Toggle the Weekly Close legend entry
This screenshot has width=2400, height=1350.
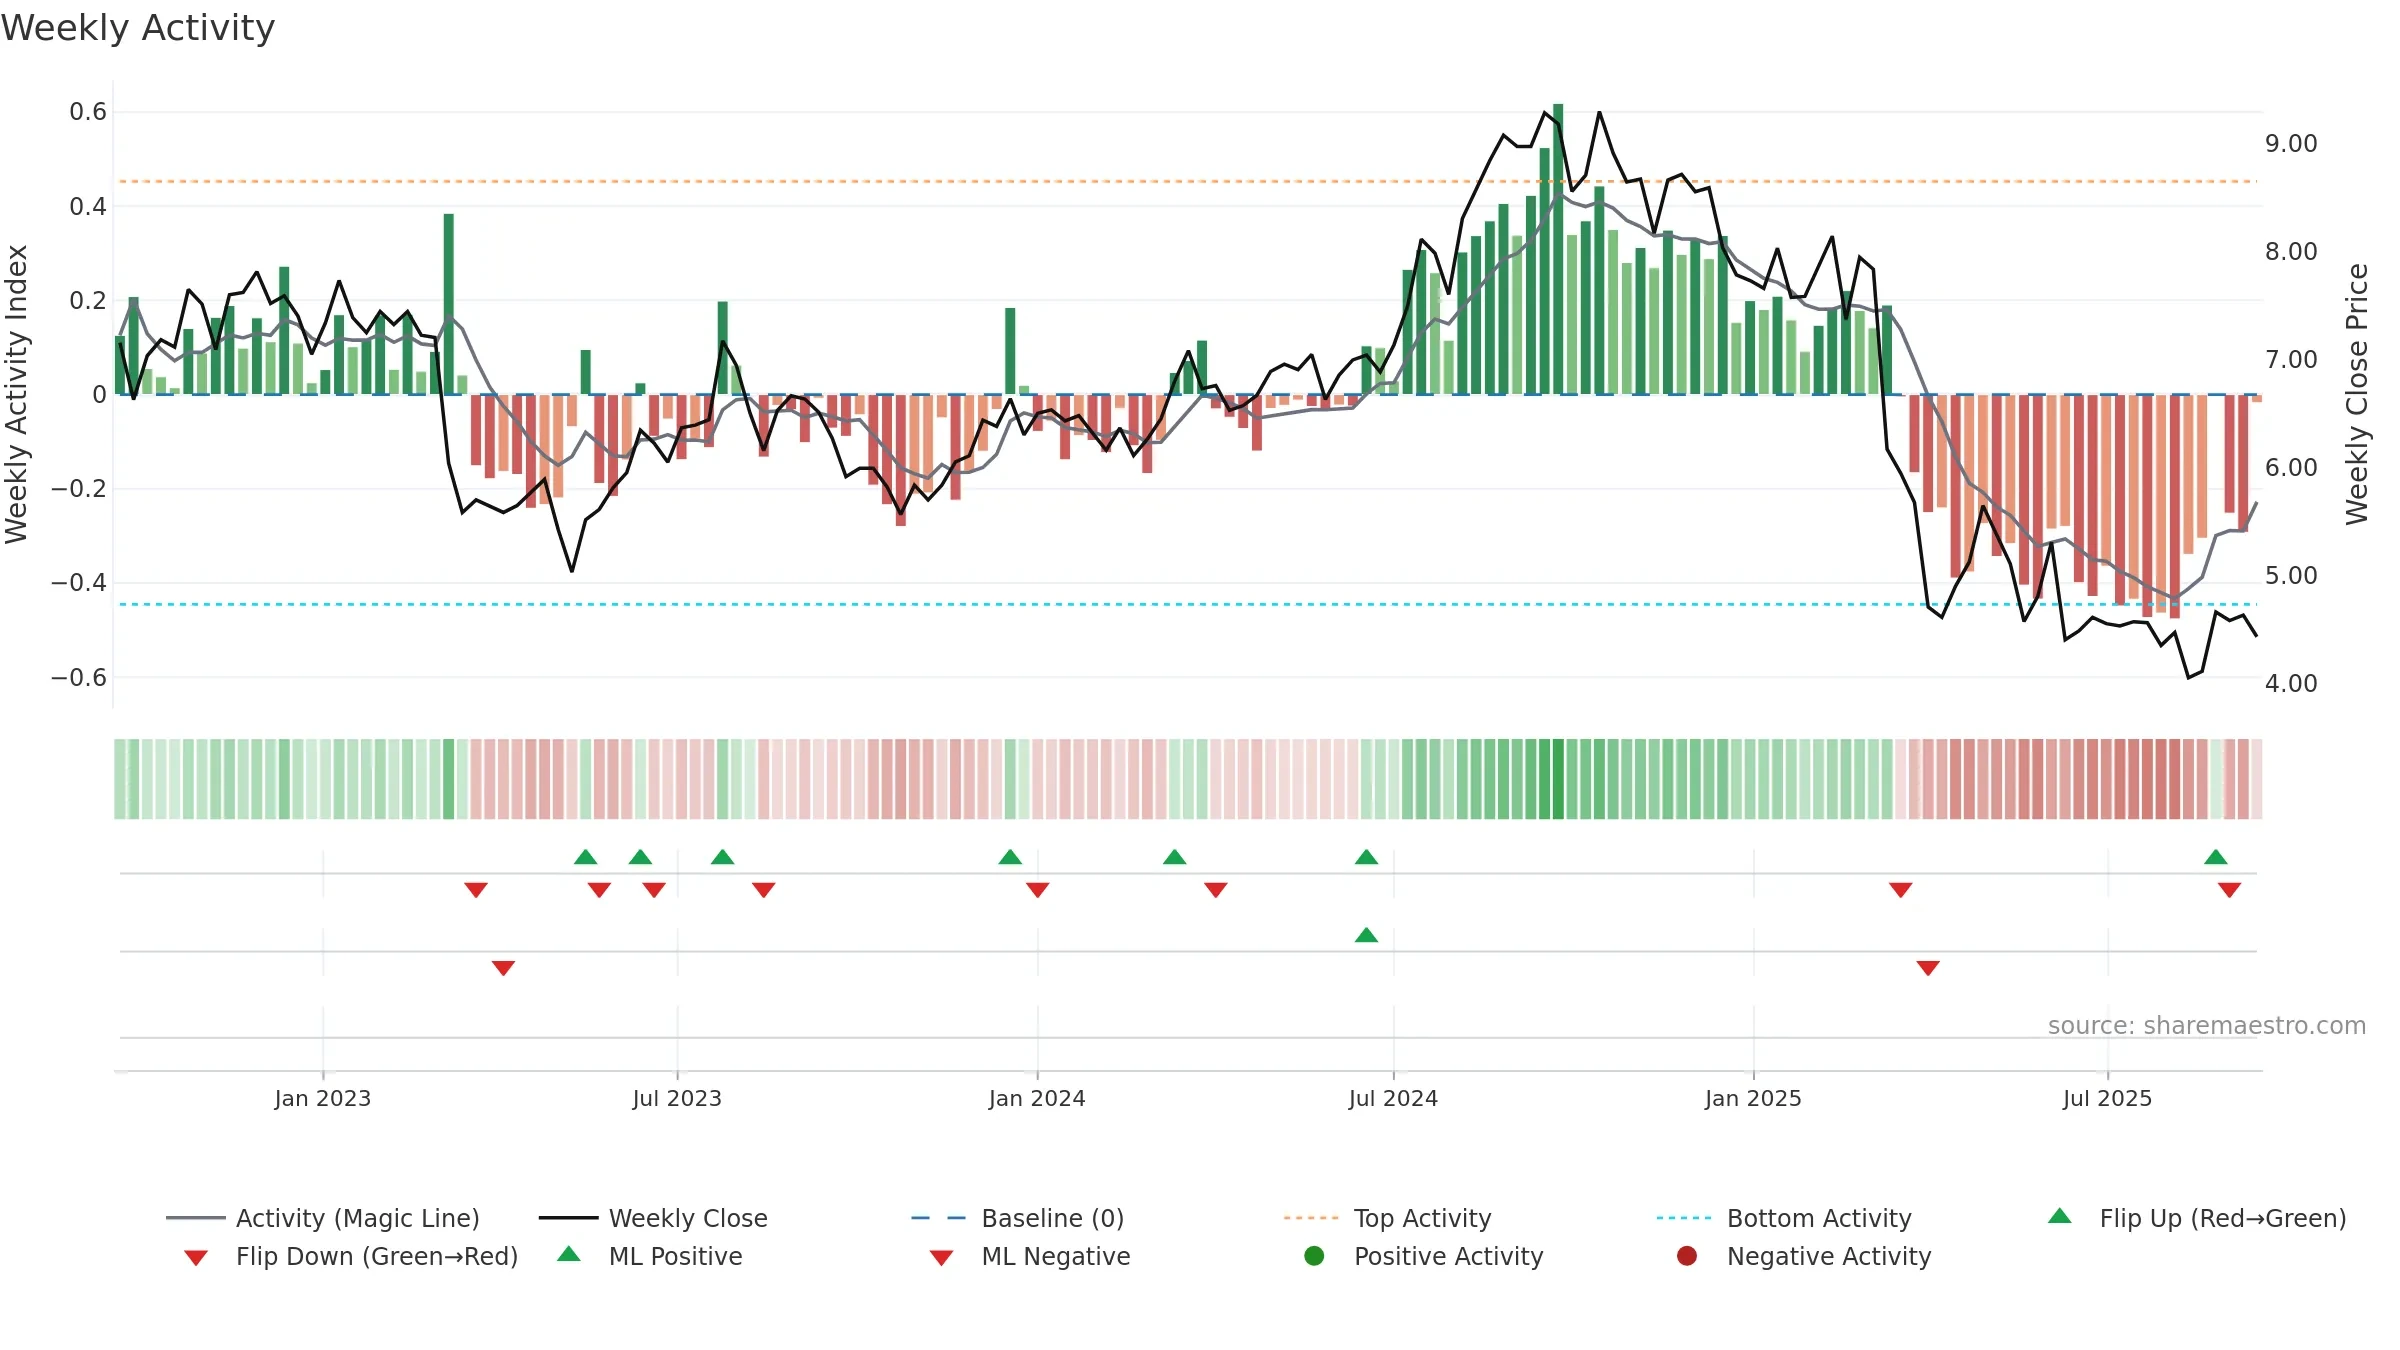(x=653, y=1218)
